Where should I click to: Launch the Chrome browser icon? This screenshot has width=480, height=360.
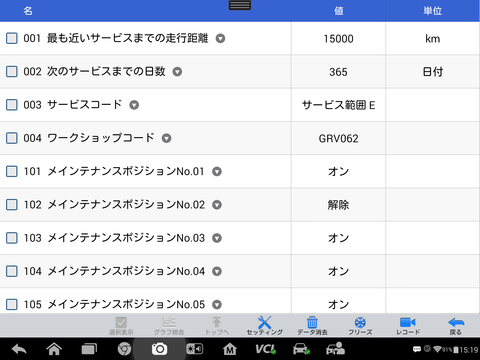tap(124, 349)
